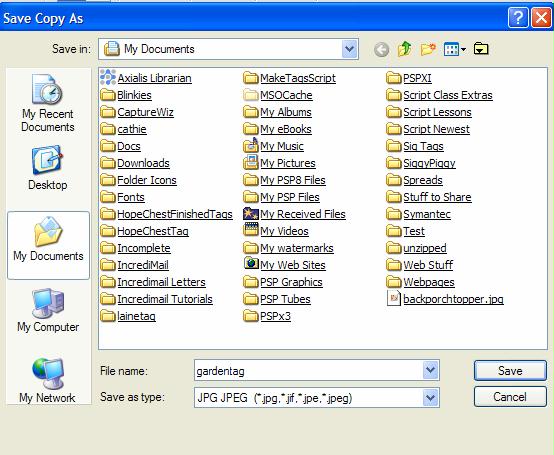554x455 pixels.
Task: Open My Computer in places bar
Action: 48,310
